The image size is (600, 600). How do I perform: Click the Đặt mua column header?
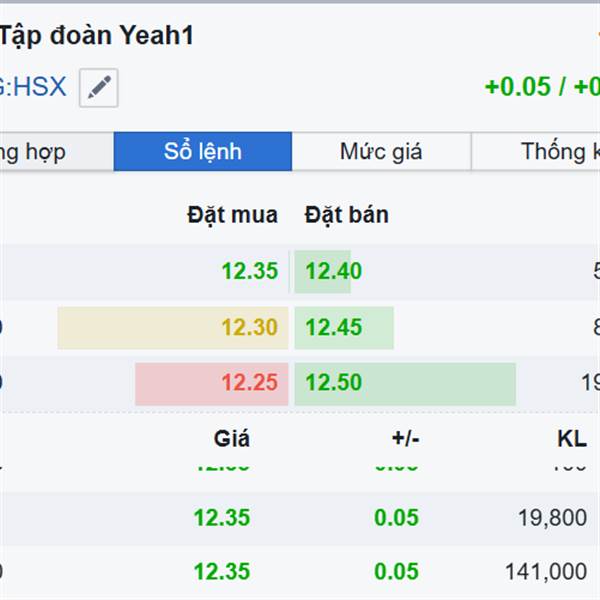pyautogui.click(x=232, y=215)
